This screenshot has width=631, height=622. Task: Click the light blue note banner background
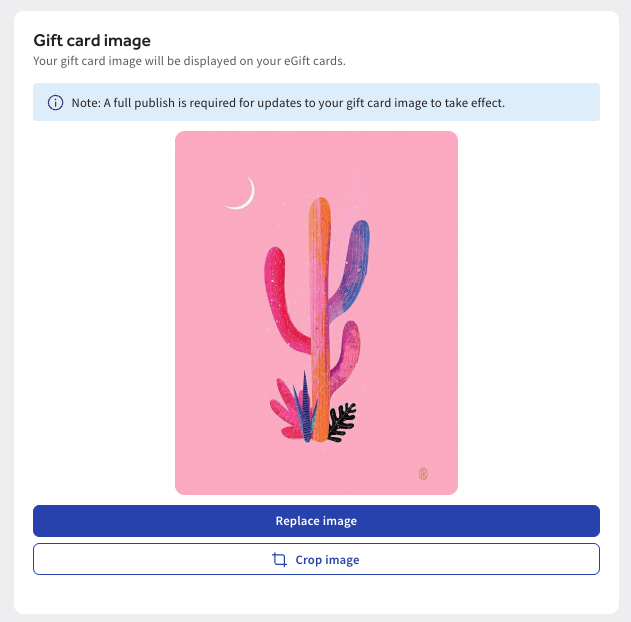click(560, 103)
